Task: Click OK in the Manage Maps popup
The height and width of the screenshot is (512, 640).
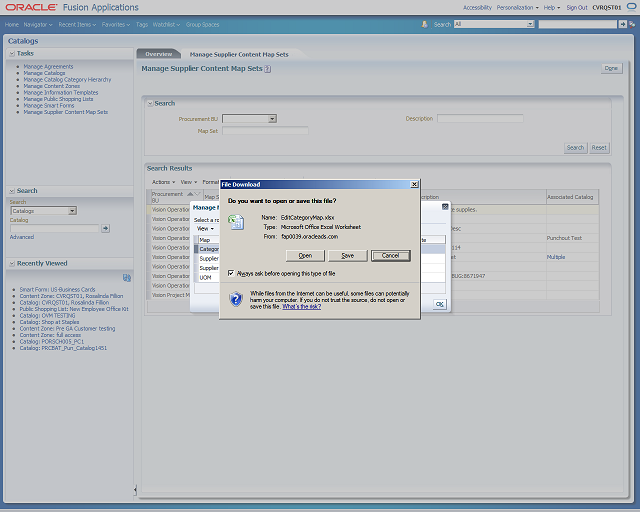Action: [x=439, y=304]
